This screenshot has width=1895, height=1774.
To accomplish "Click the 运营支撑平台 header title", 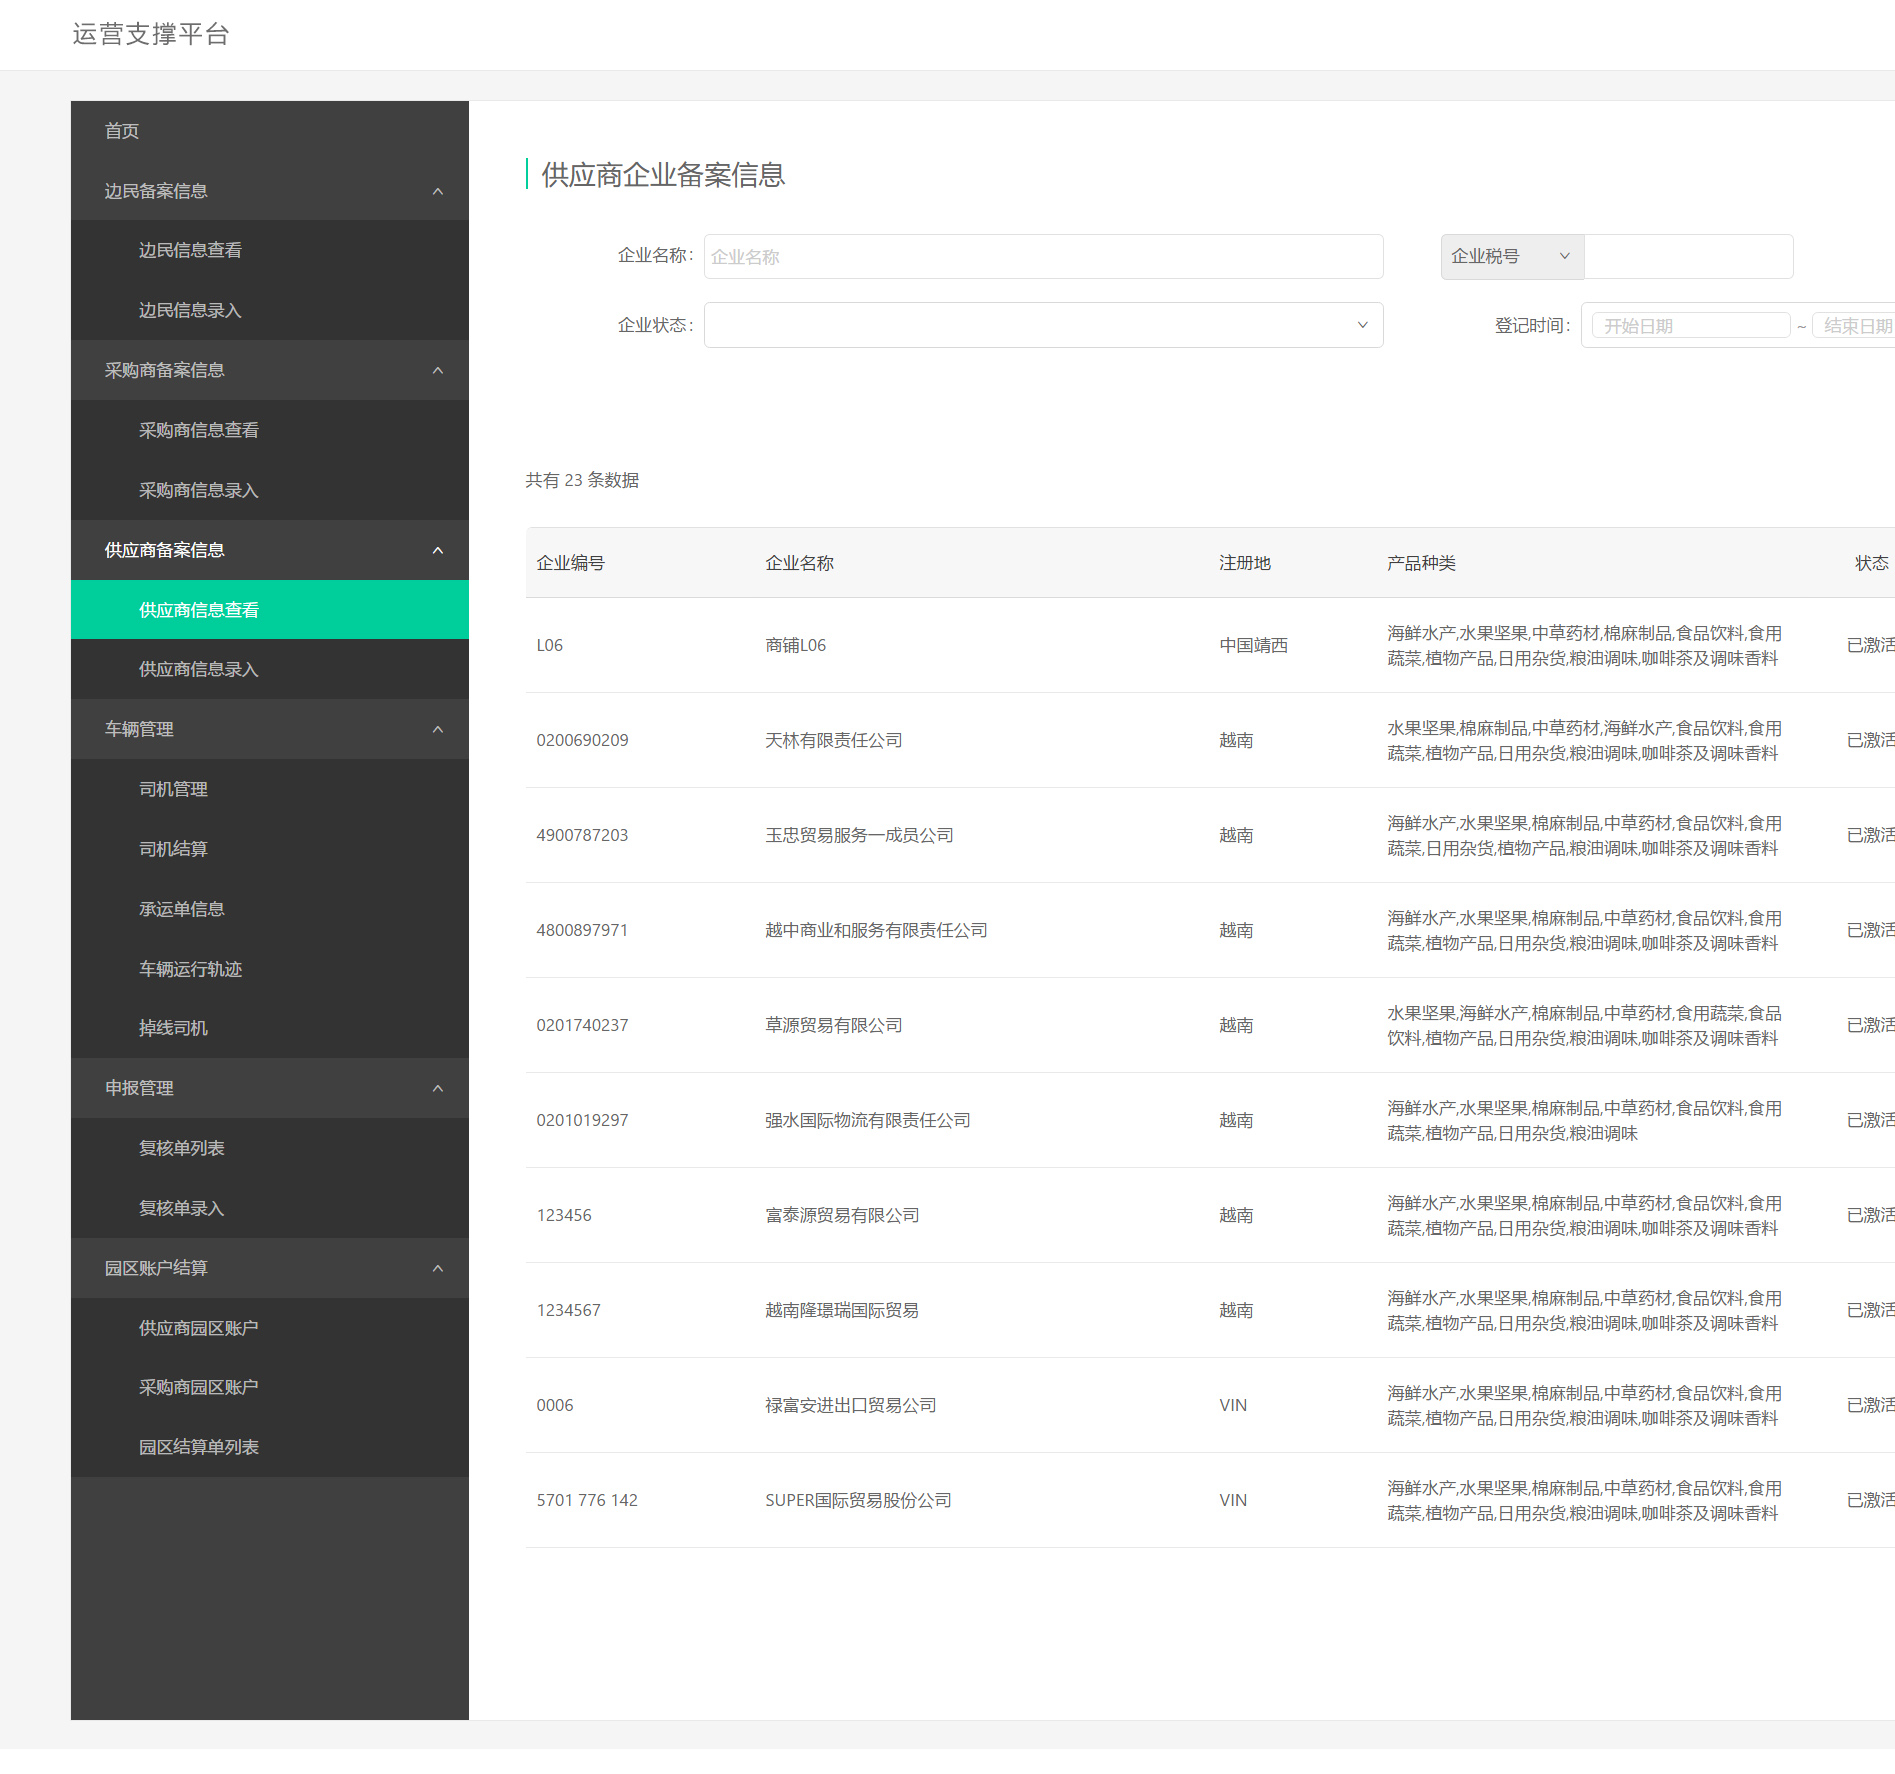I will [x=151, y=34].
